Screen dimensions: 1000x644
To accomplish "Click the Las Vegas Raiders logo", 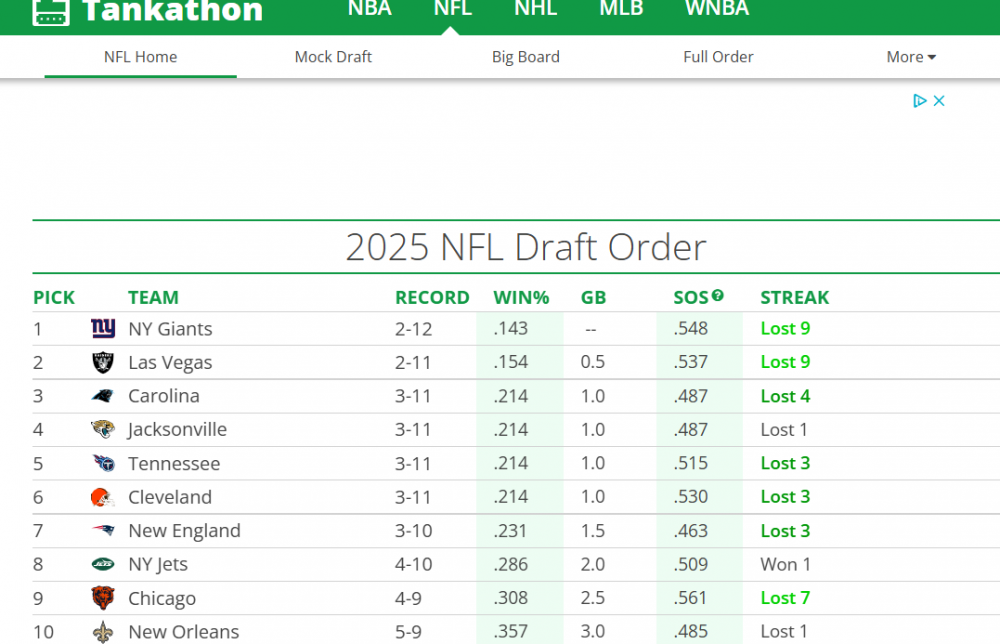I will pos(103,363).
